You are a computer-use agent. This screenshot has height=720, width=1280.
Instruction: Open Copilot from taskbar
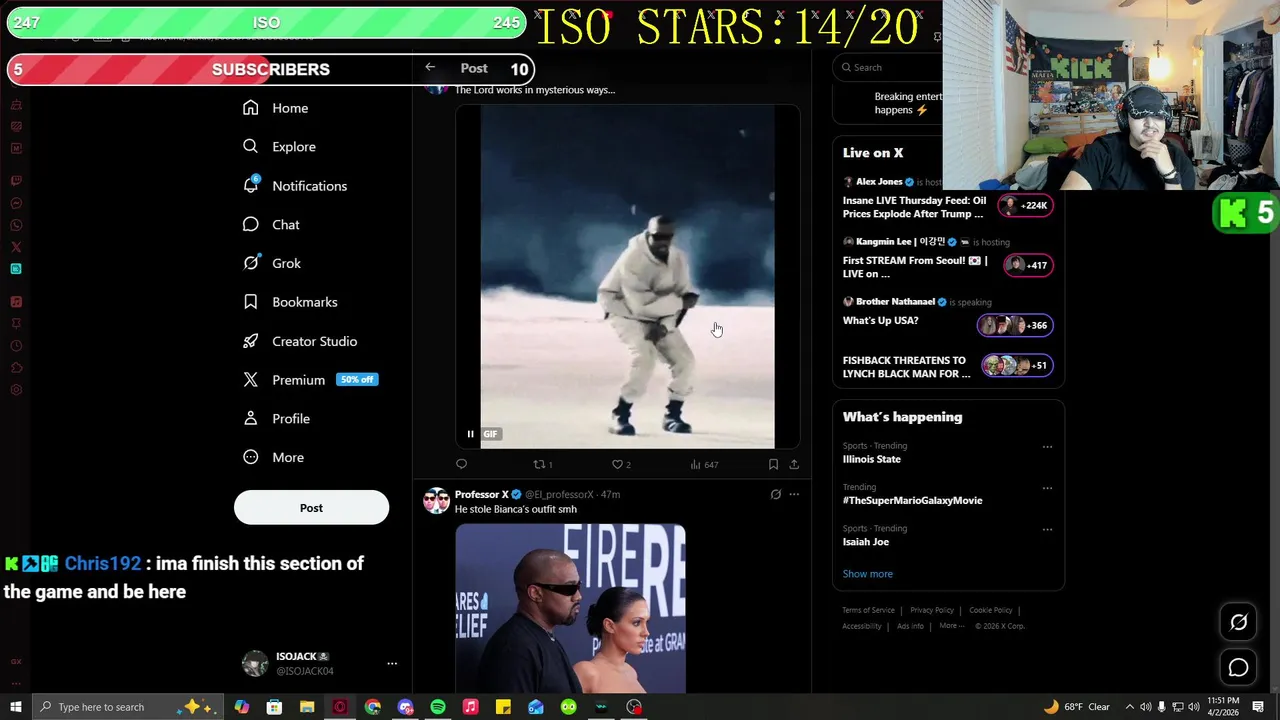(x=241, y=707)
